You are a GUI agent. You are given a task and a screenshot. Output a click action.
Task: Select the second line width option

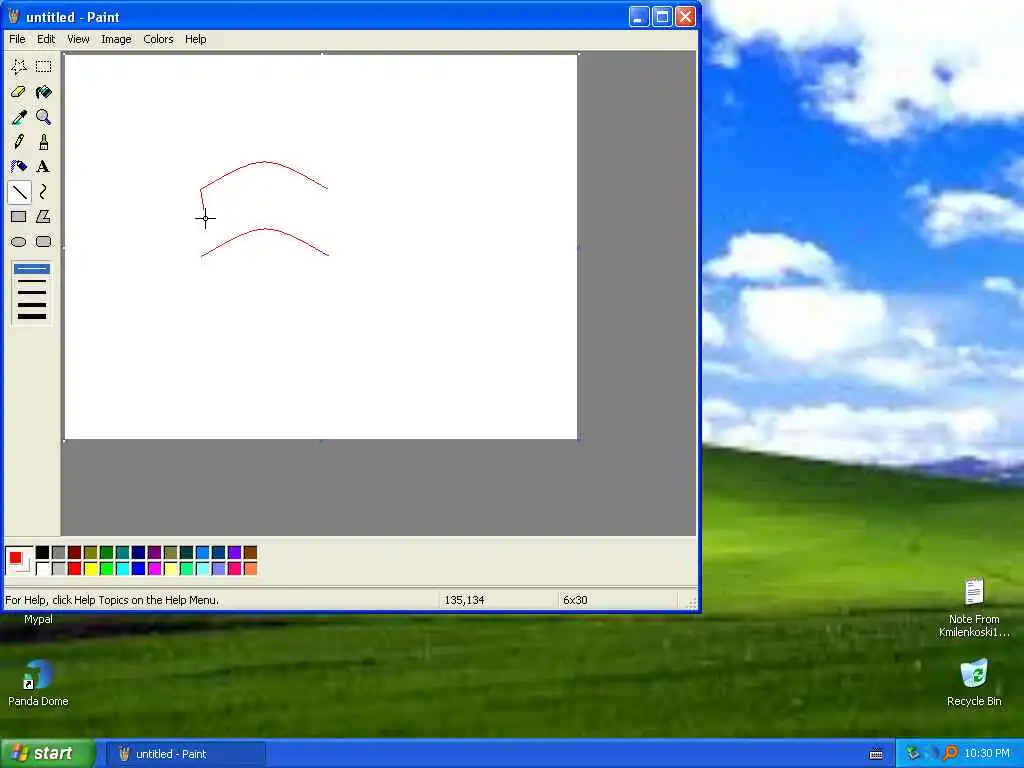click(31, 281)
